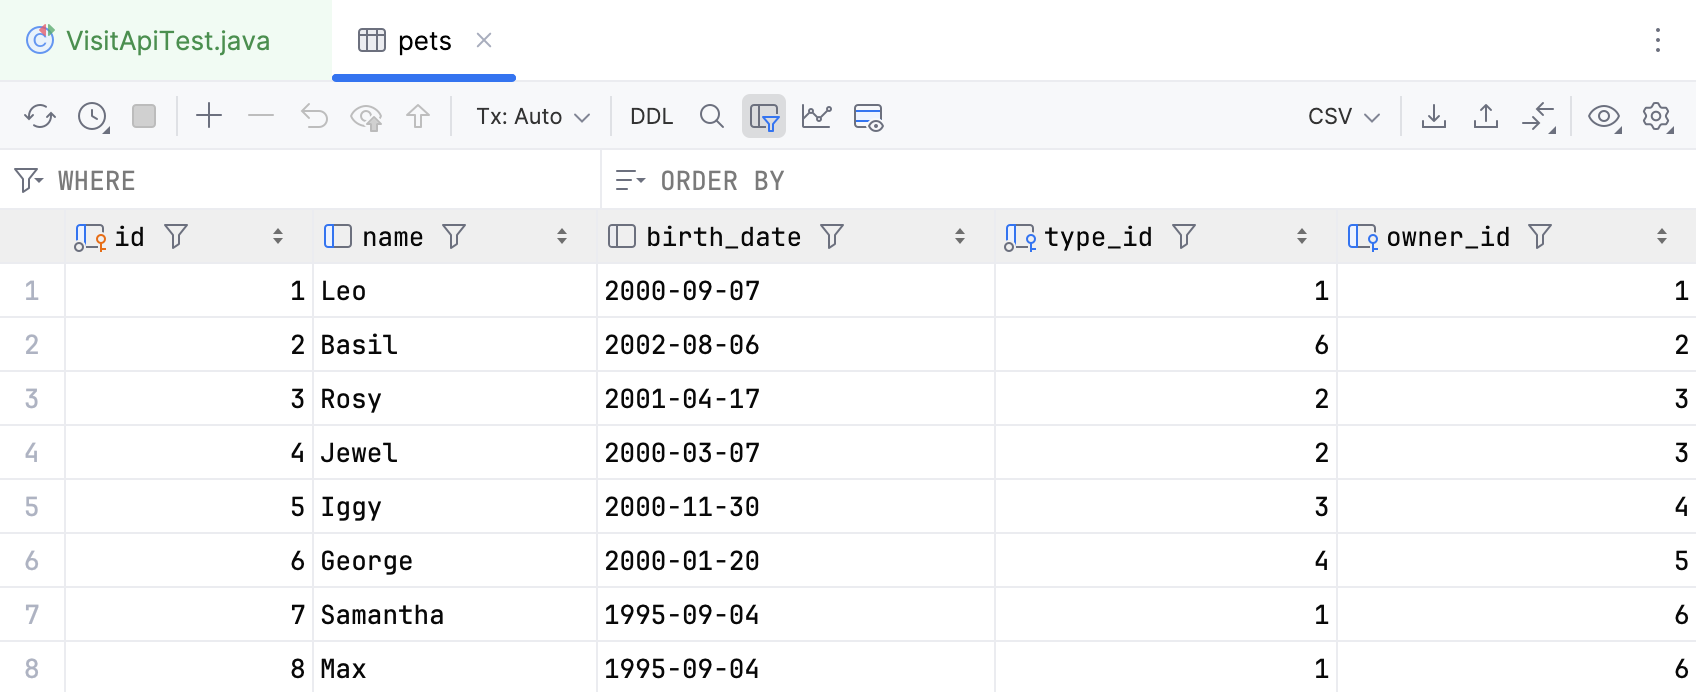Screen dimensions: 1696x692
Task: Toggle filter on the name column
Action: (x=454, y=236)
